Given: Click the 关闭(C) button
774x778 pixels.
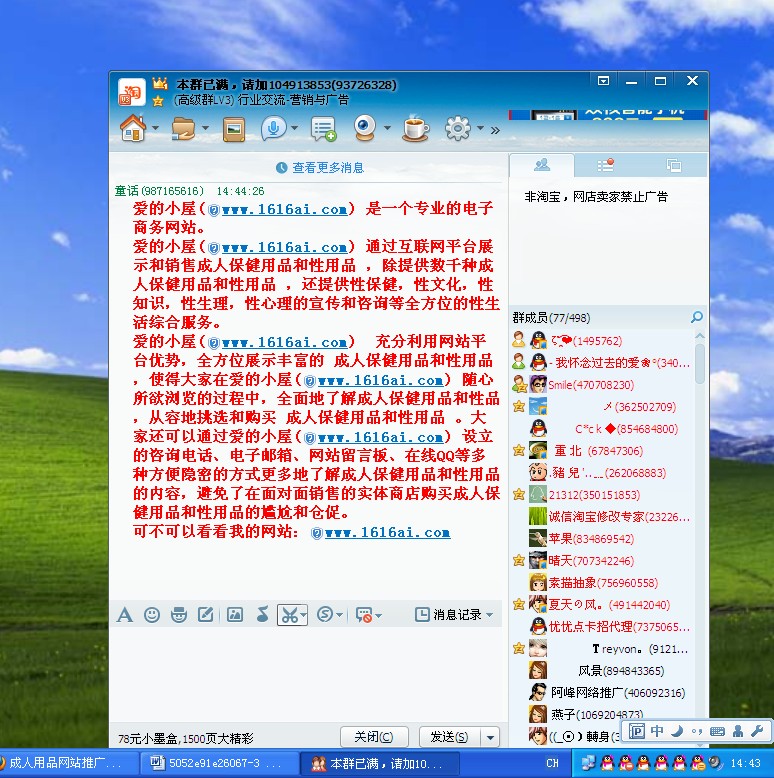Looking at the screenshot, I should tap(374, 737).
